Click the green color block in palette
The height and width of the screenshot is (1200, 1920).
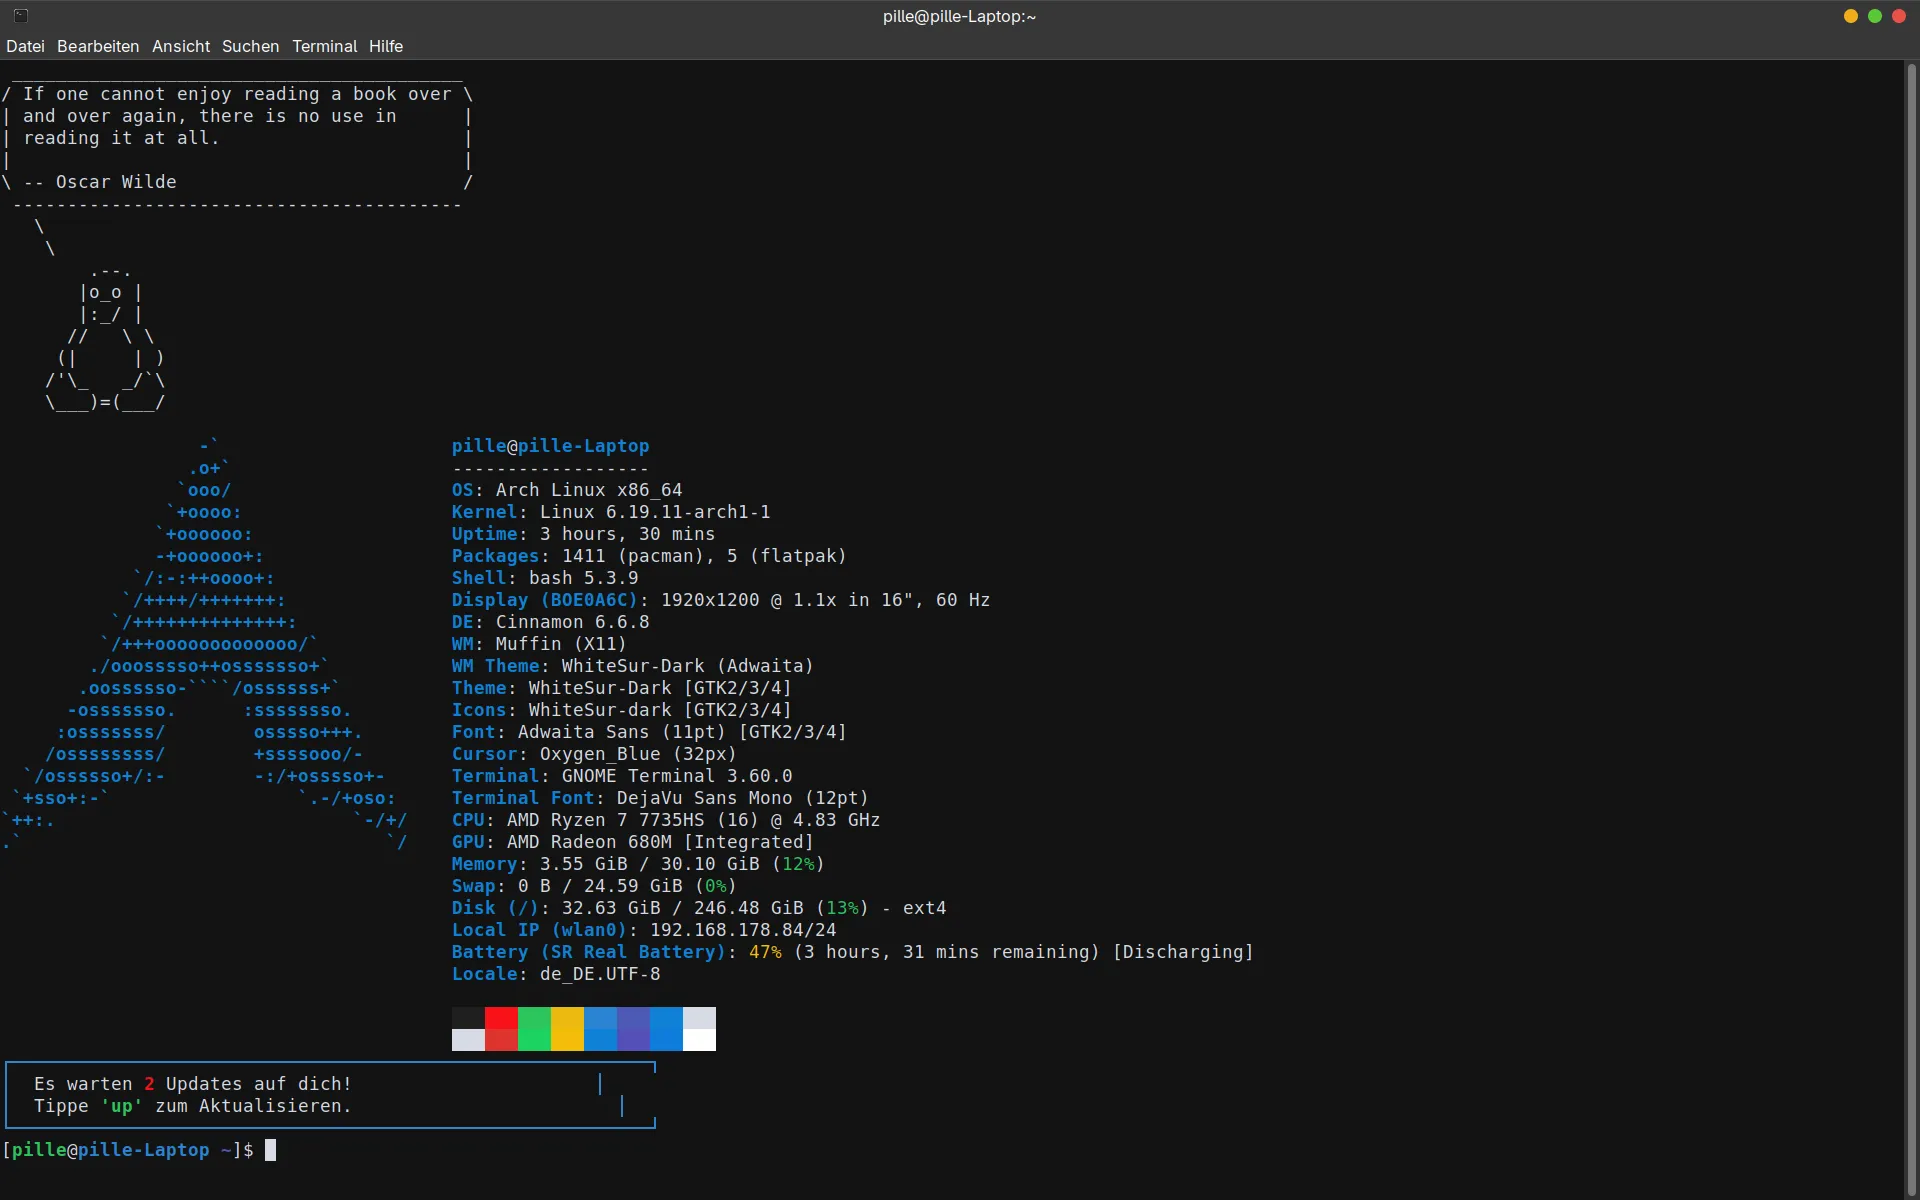point(534,1029)
